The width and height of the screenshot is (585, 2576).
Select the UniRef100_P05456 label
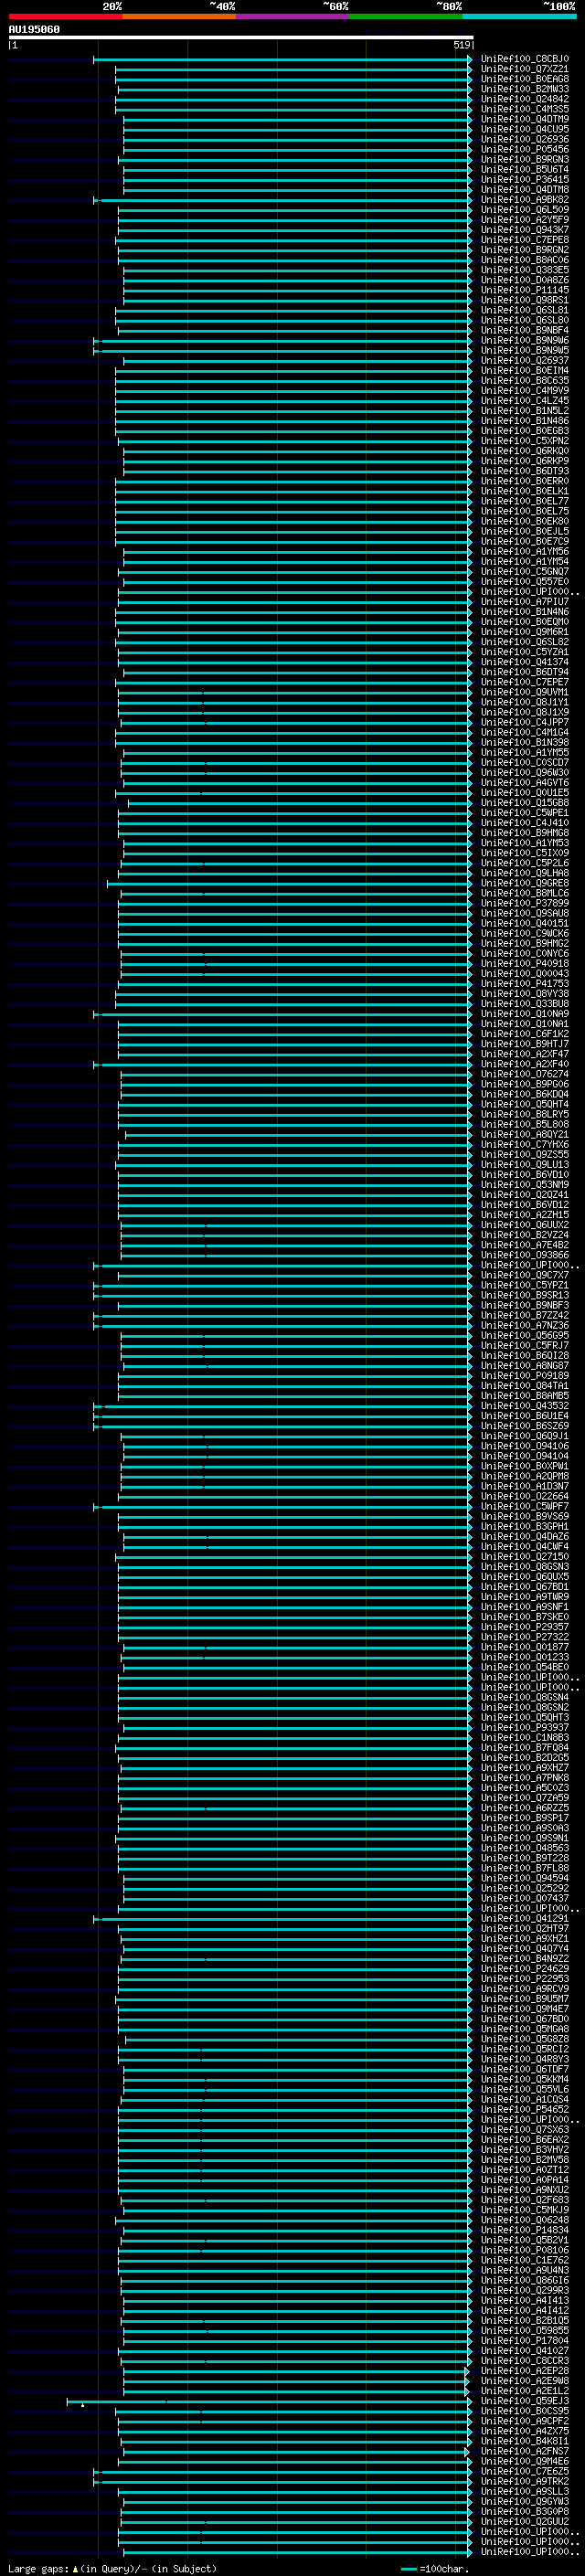tap(525, 149)
